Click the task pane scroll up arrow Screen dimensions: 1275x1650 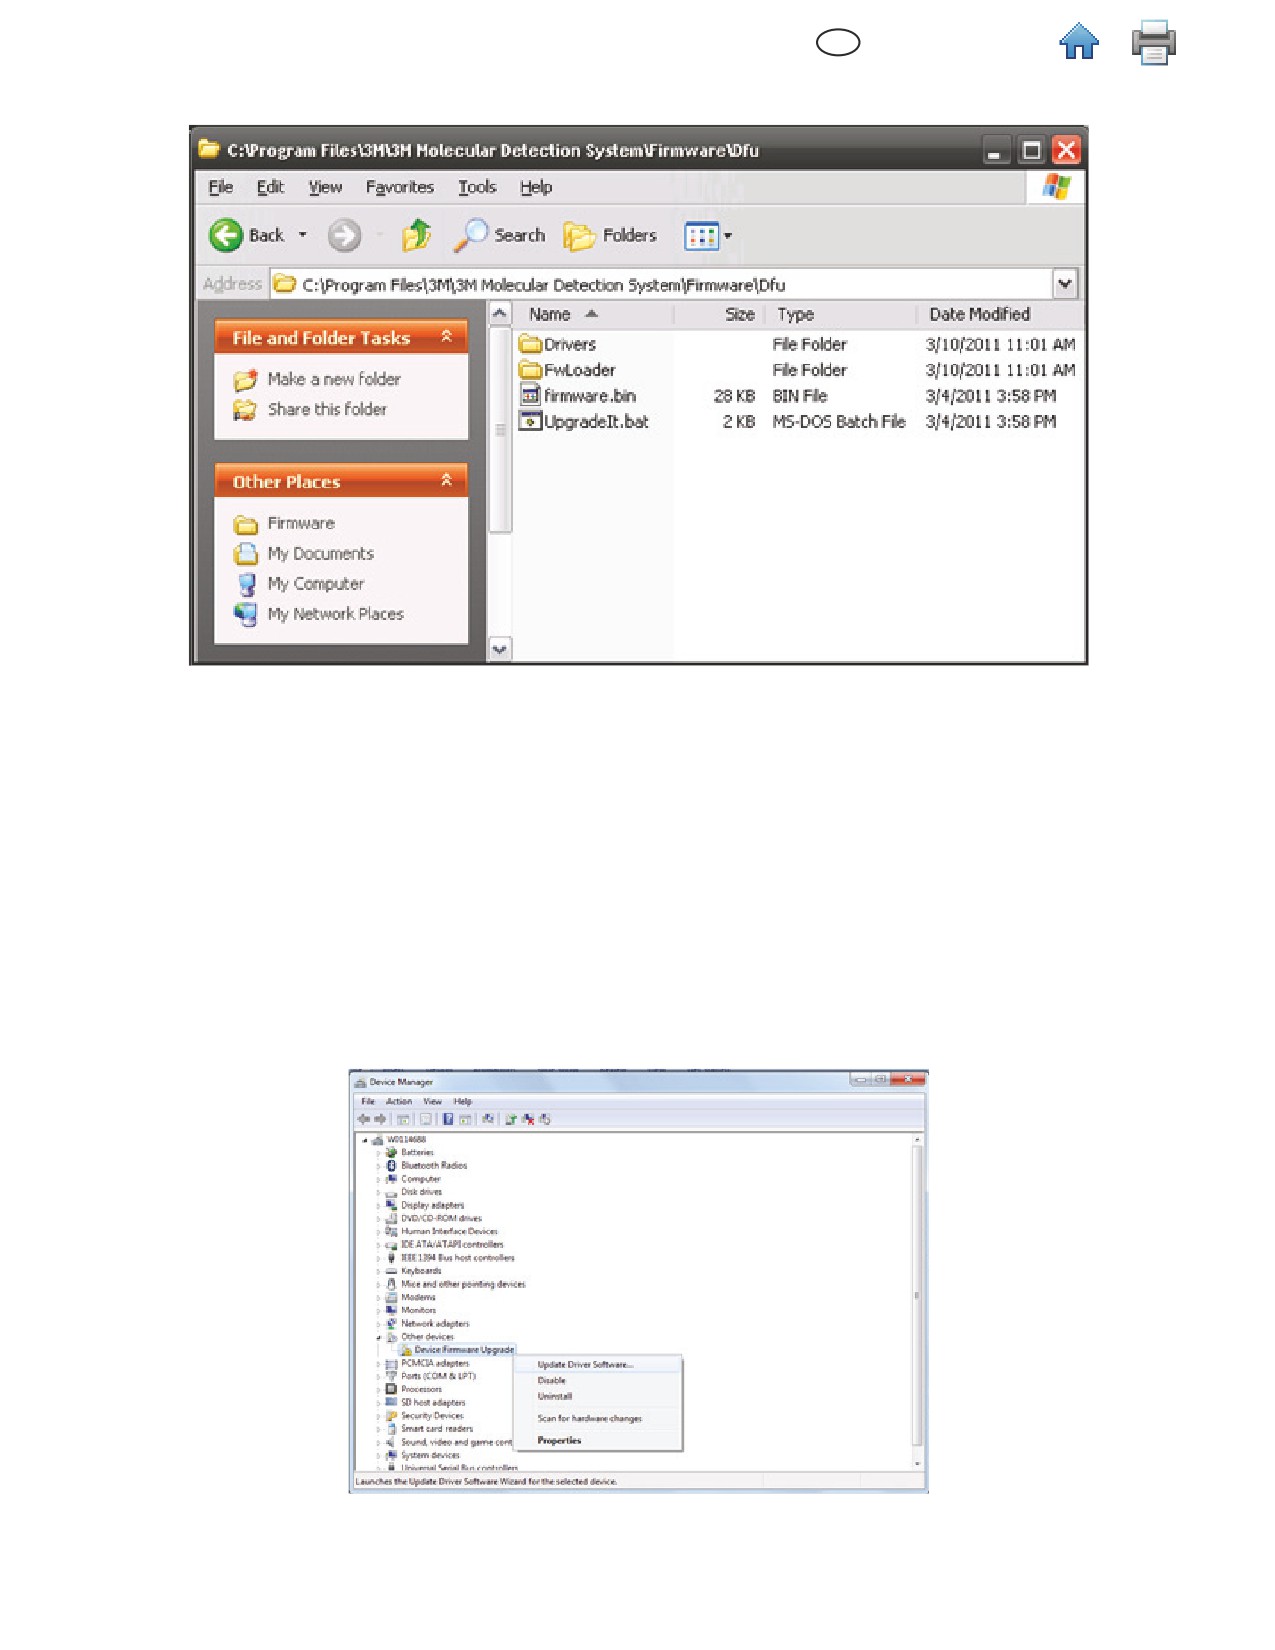[500, 314]
